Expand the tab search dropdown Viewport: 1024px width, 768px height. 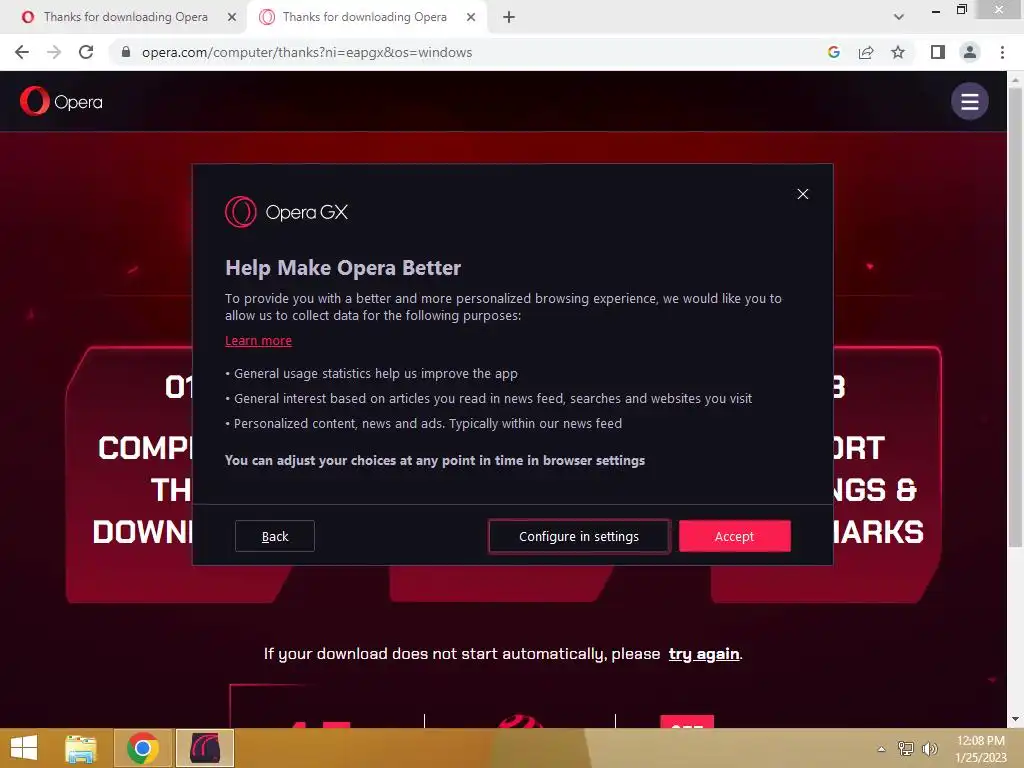[899, 17]
